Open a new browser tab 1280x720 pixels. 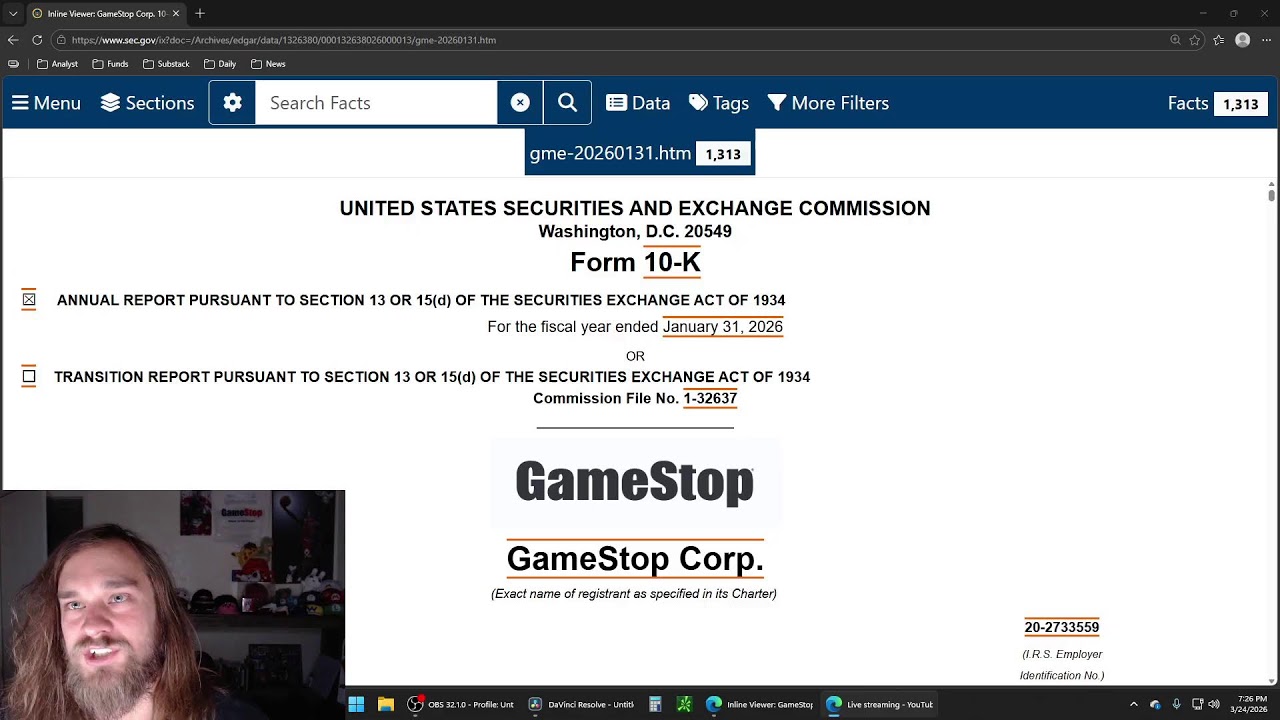200,14
